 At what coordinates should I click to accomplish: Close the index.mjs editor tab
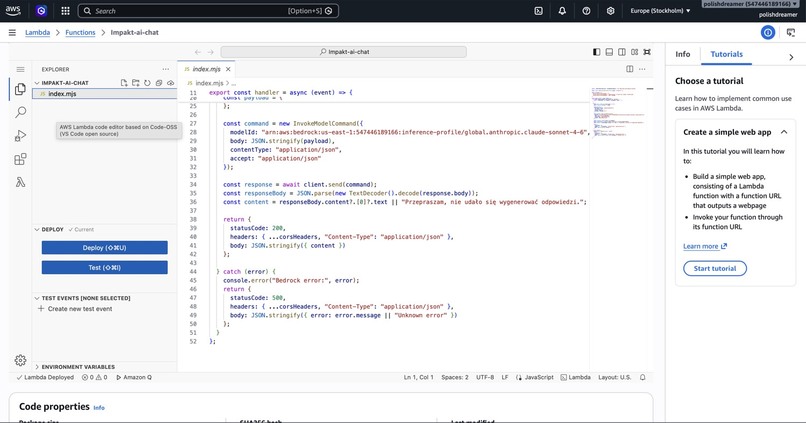pyautogui.click(x=228, y=69)
